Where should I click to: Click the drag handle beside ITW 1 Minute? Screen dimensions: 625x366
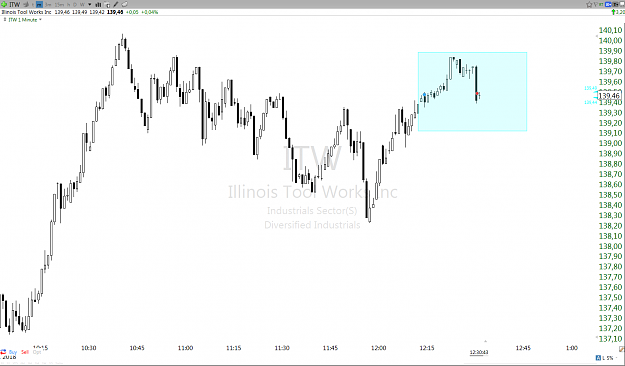tap(5, 19)
